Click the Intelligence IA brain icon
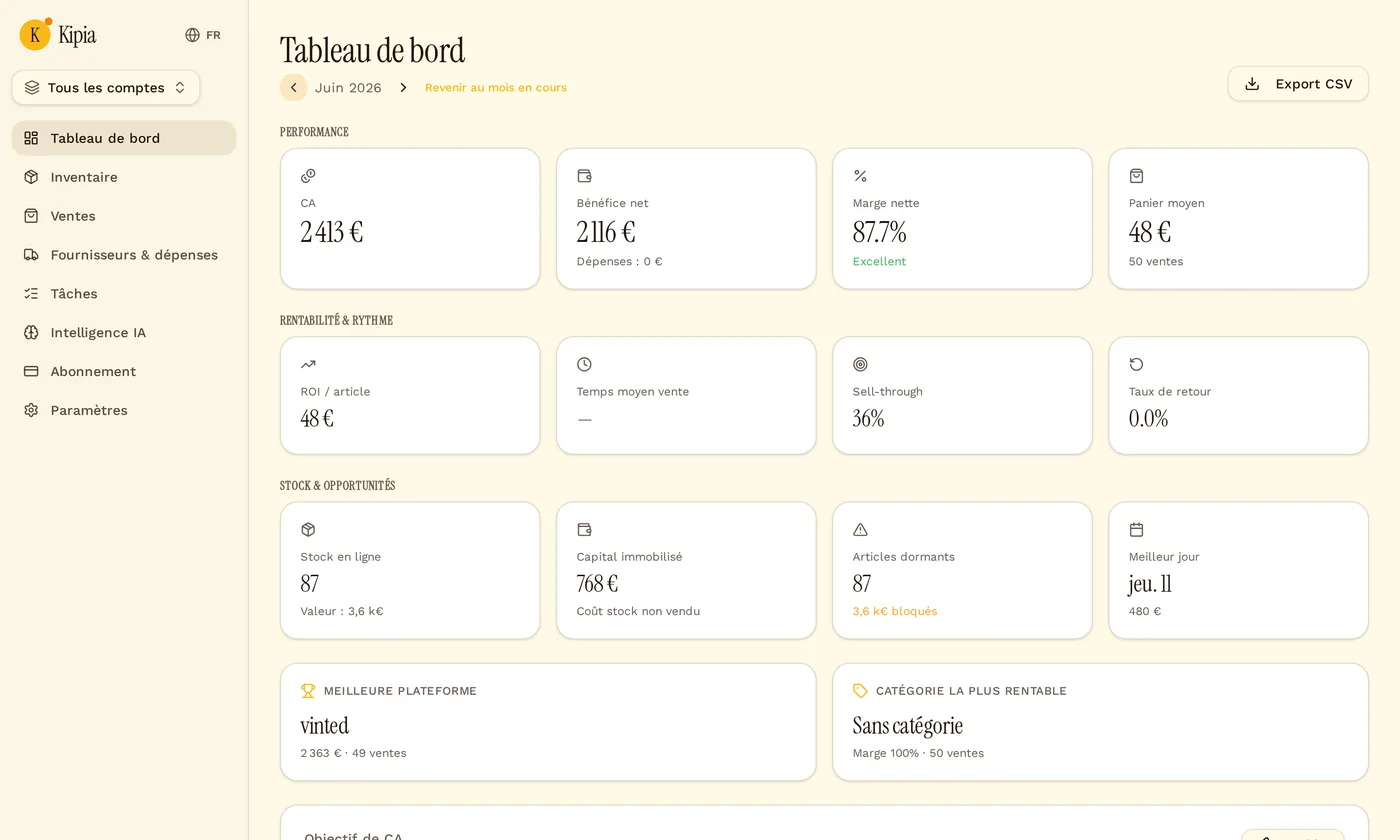The image size is (1400, 840). [x=31, y=333]
